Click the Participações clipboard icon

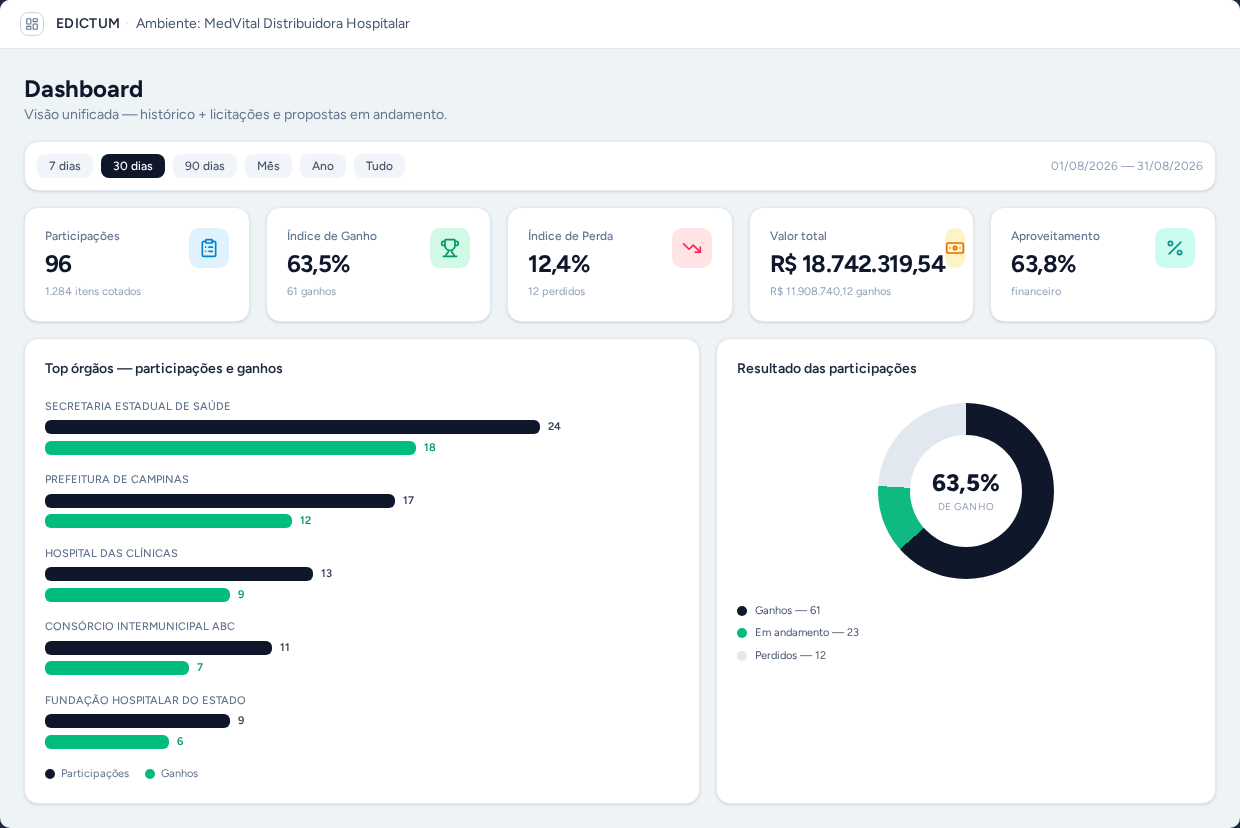[209, 248]
